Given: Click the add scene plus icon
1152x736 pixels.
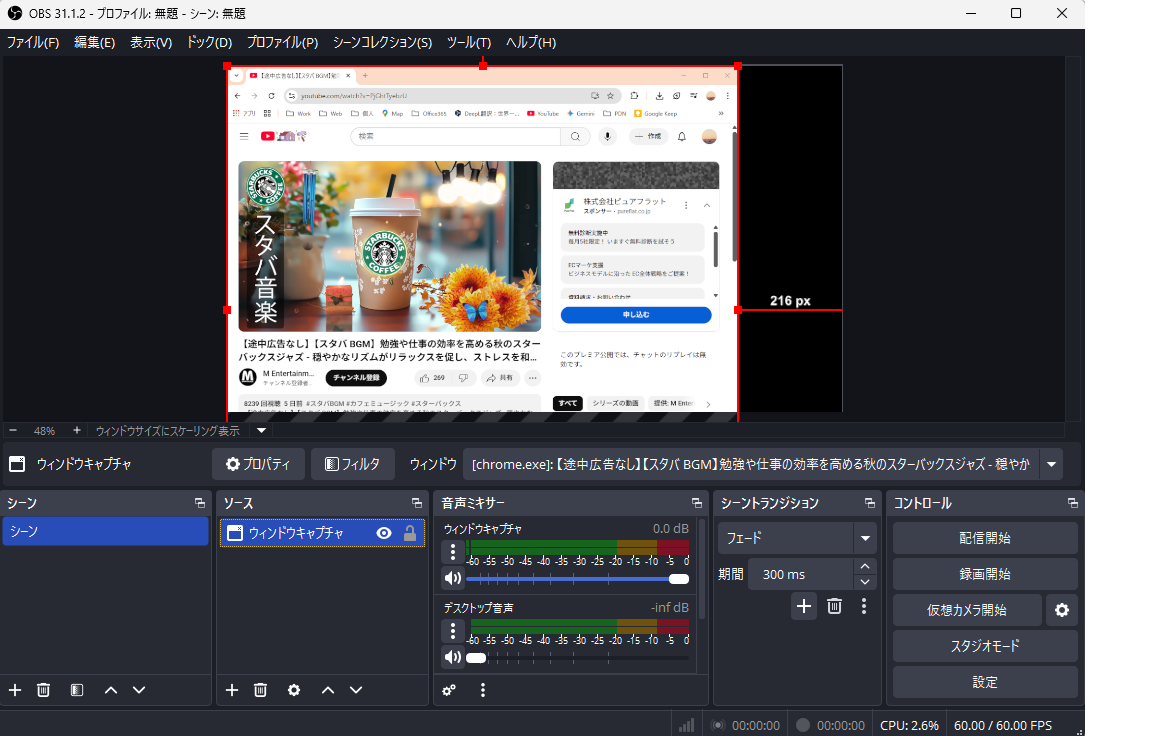Looking at the screenshot, I should tap(15, 690).
